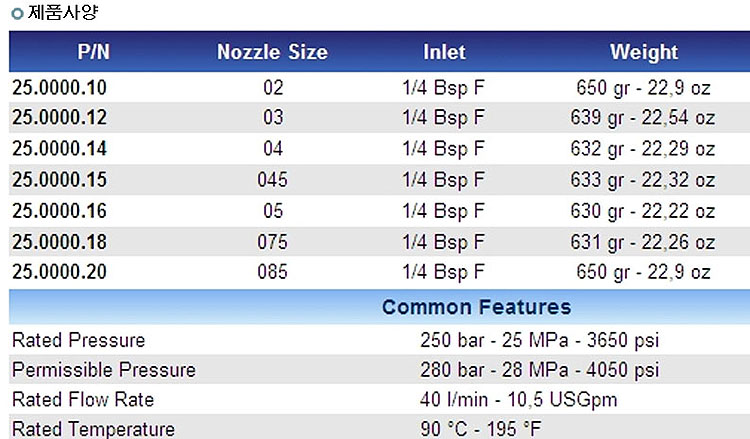750x439 pixels.
Task: Click part number 25.0000.14
Action: tap(59, 149)
